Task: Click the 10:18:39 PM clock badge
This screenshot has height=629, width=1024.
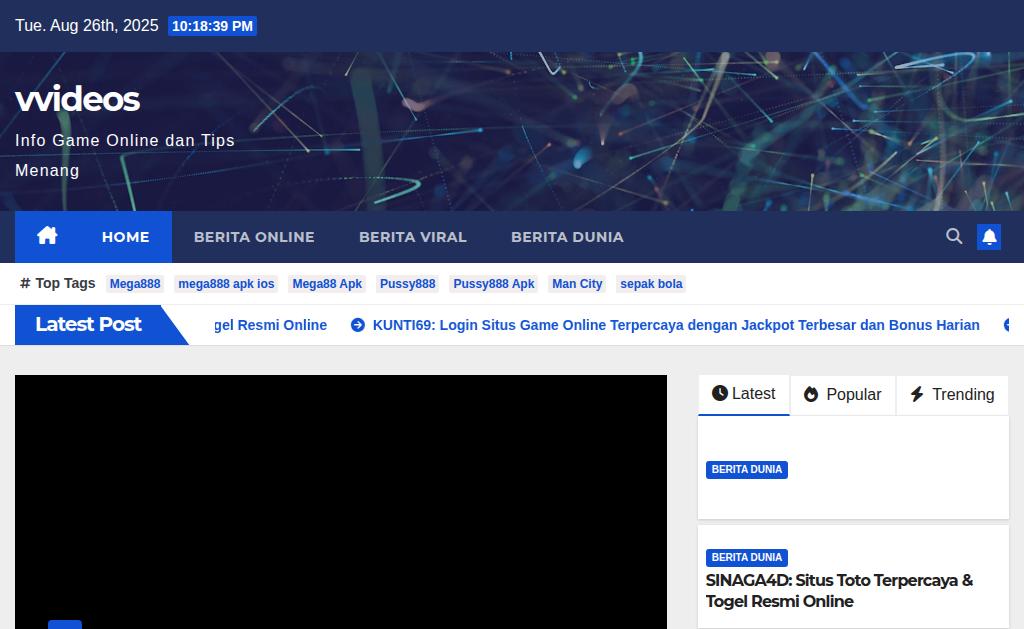Action: 212,26
